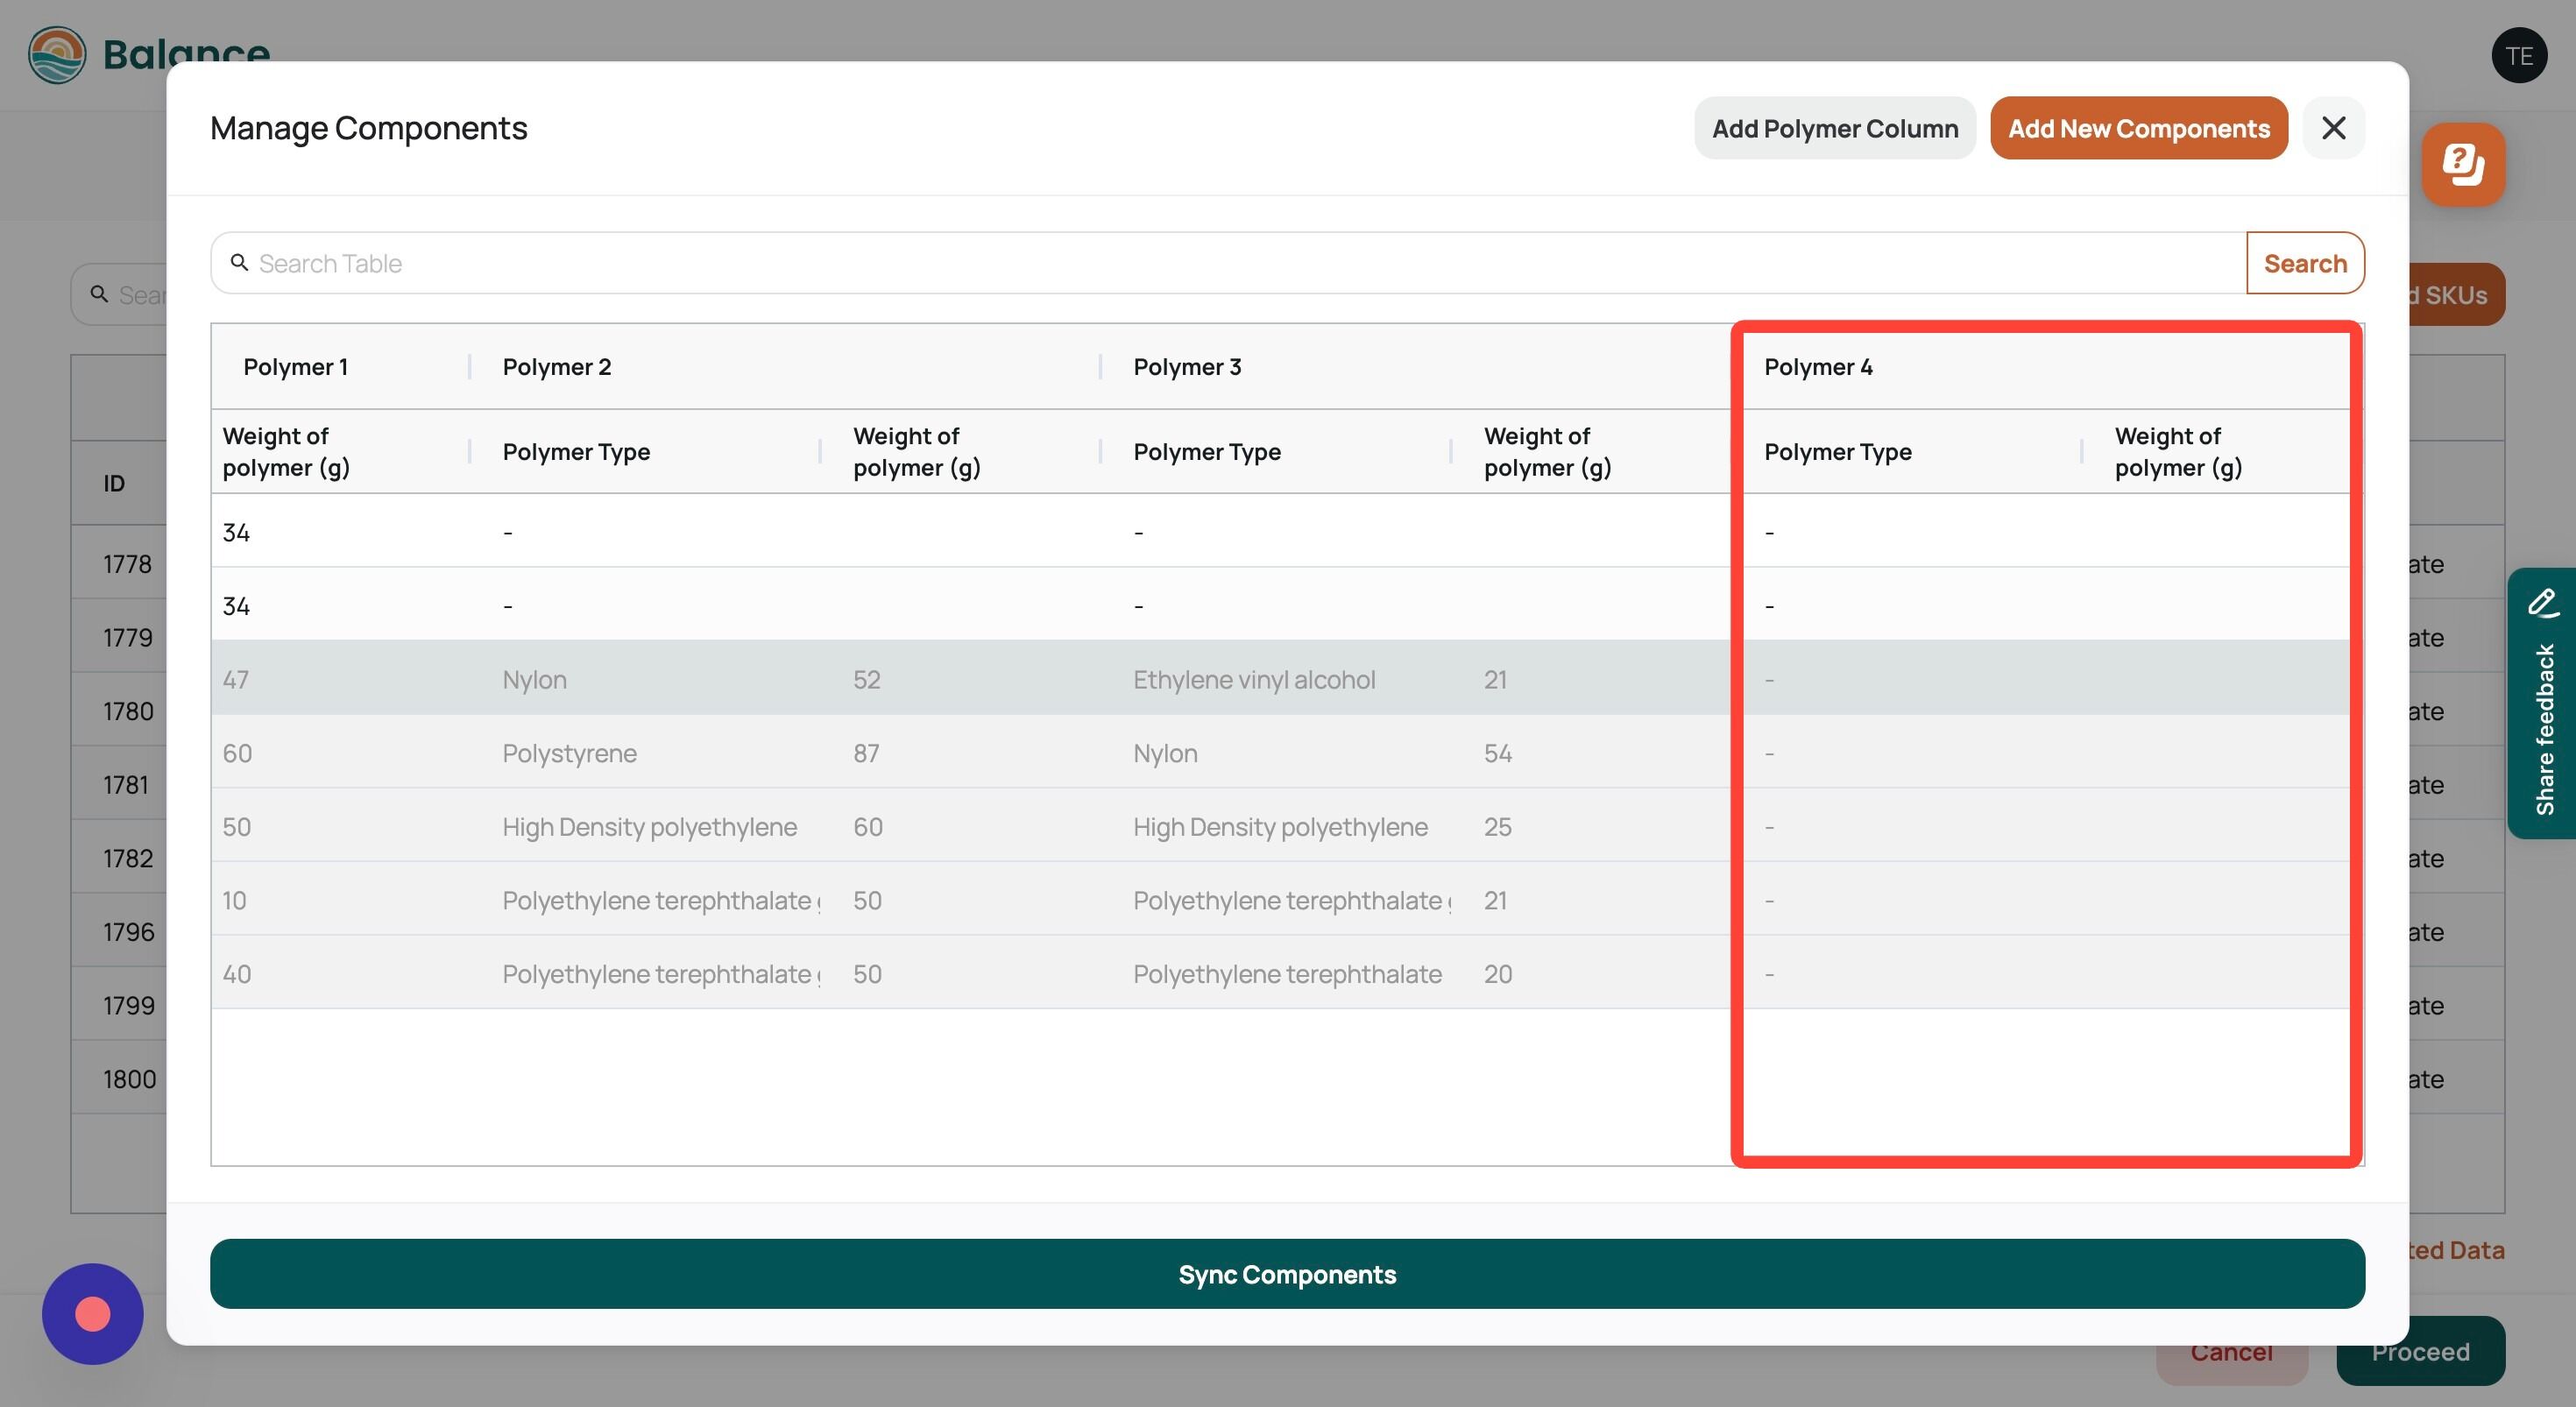
Task: Close the Manage Components dialog
Action: point(2333,128)
